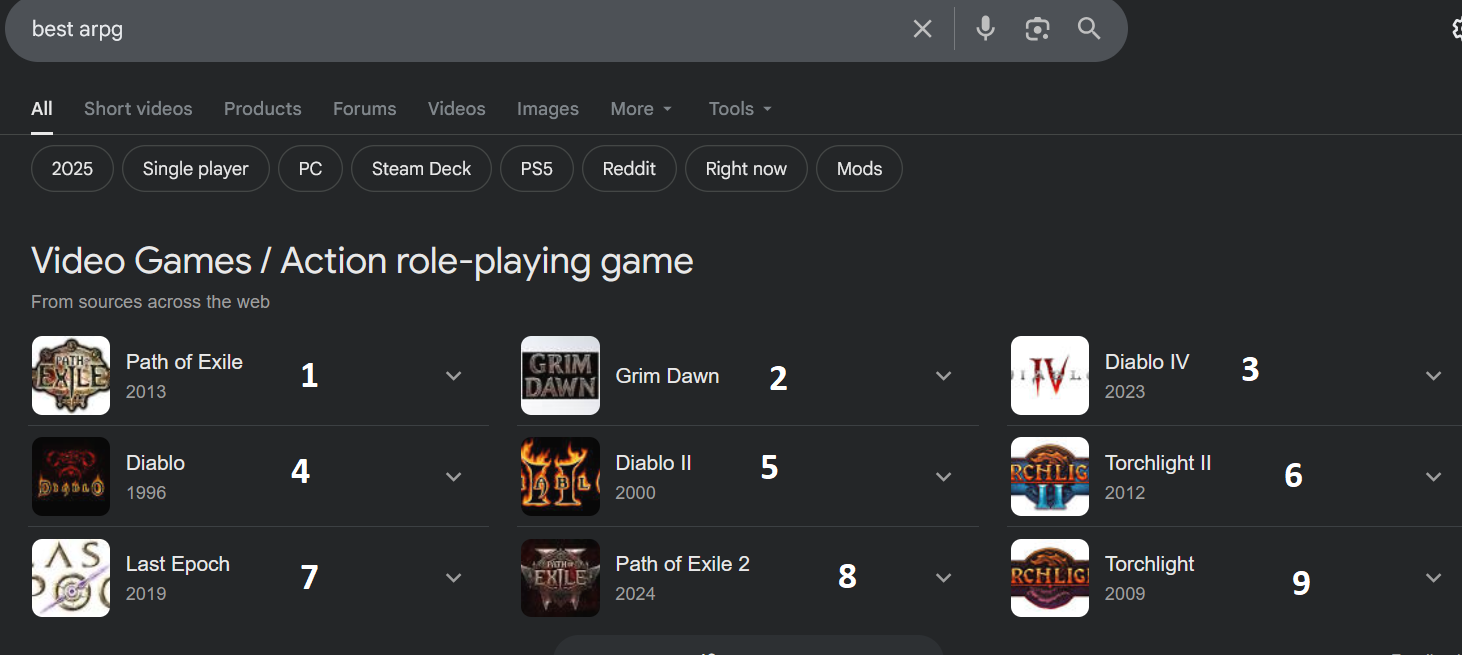Start voice search with microphone icon
The height and width of the screenshot is (655, 1462).
click(985, 29)
